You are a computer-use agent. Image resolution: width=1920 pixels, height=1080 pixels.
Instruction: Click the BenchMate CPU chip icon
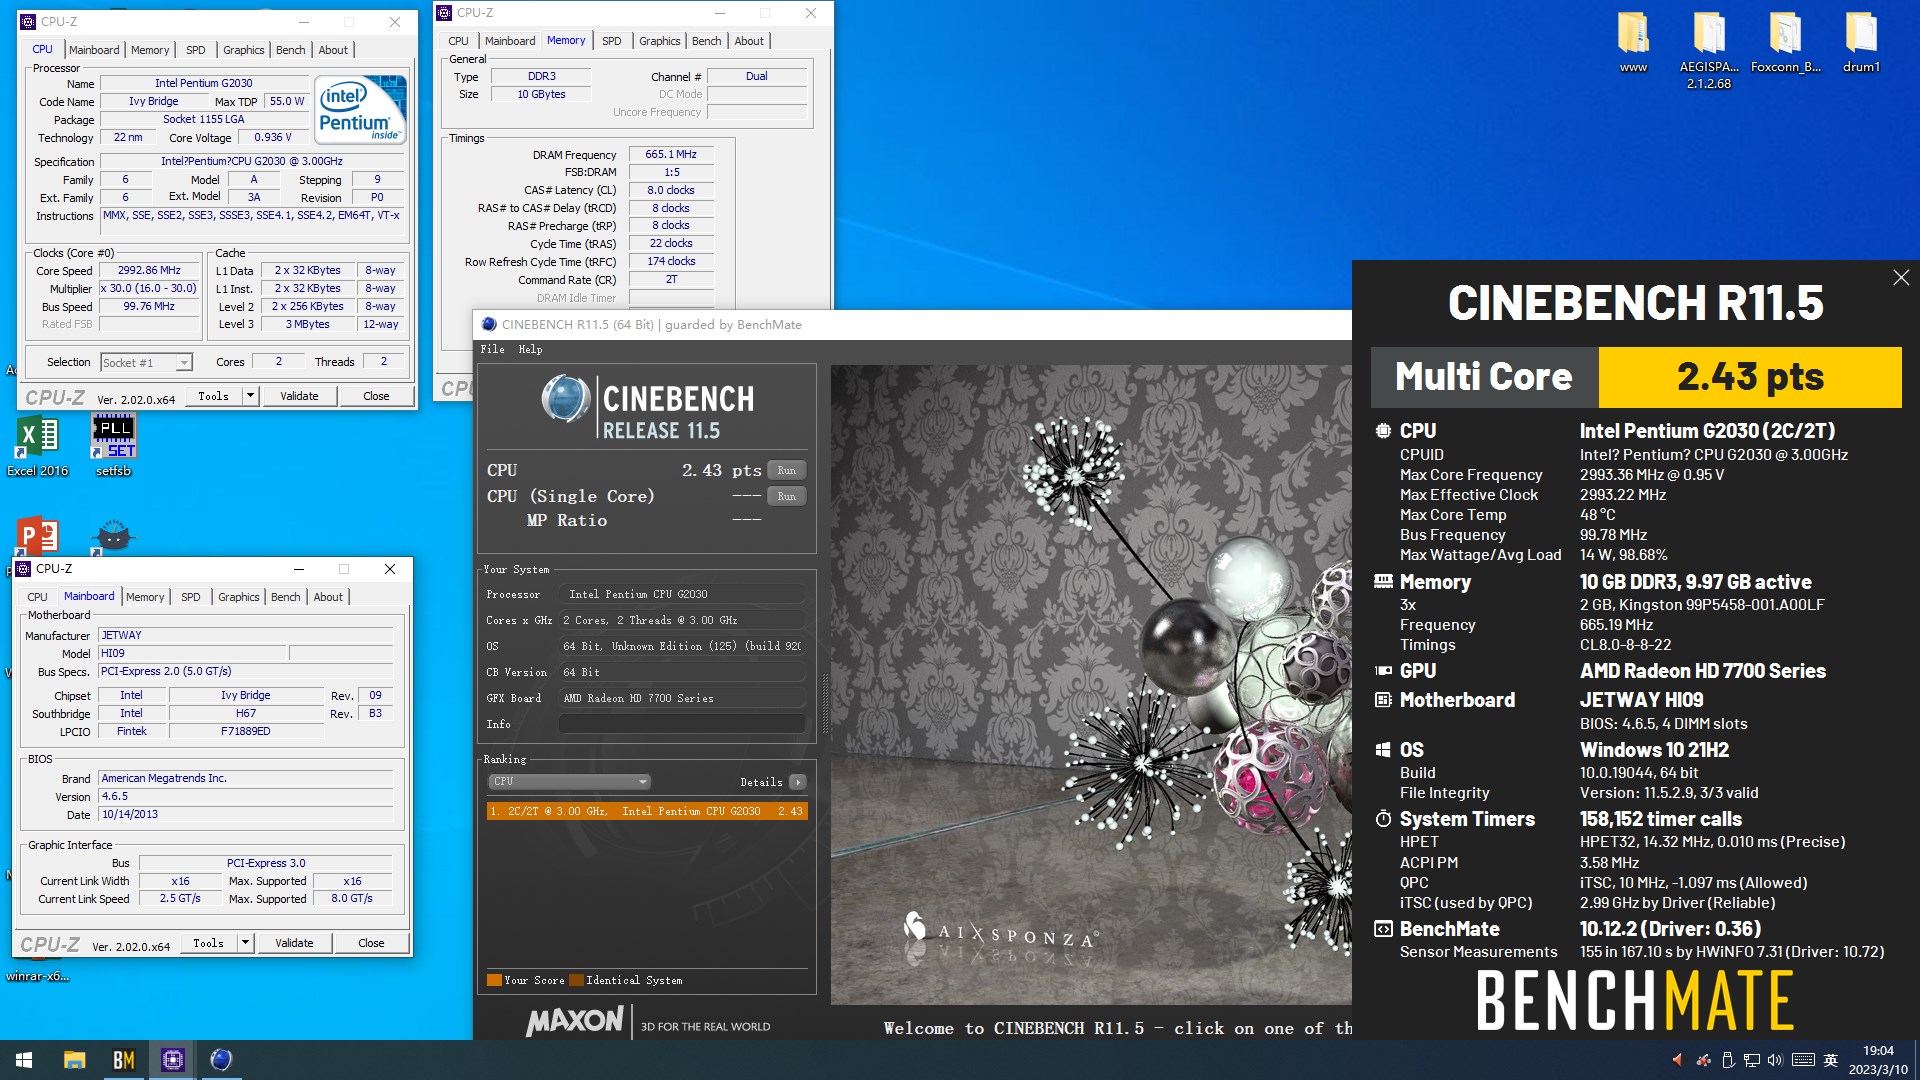tap(1383, 431)
